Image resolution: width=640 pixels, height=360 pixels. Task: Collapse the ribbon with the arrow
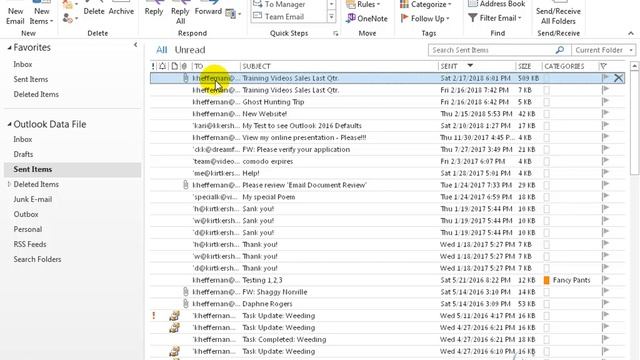tap(631, 33)
